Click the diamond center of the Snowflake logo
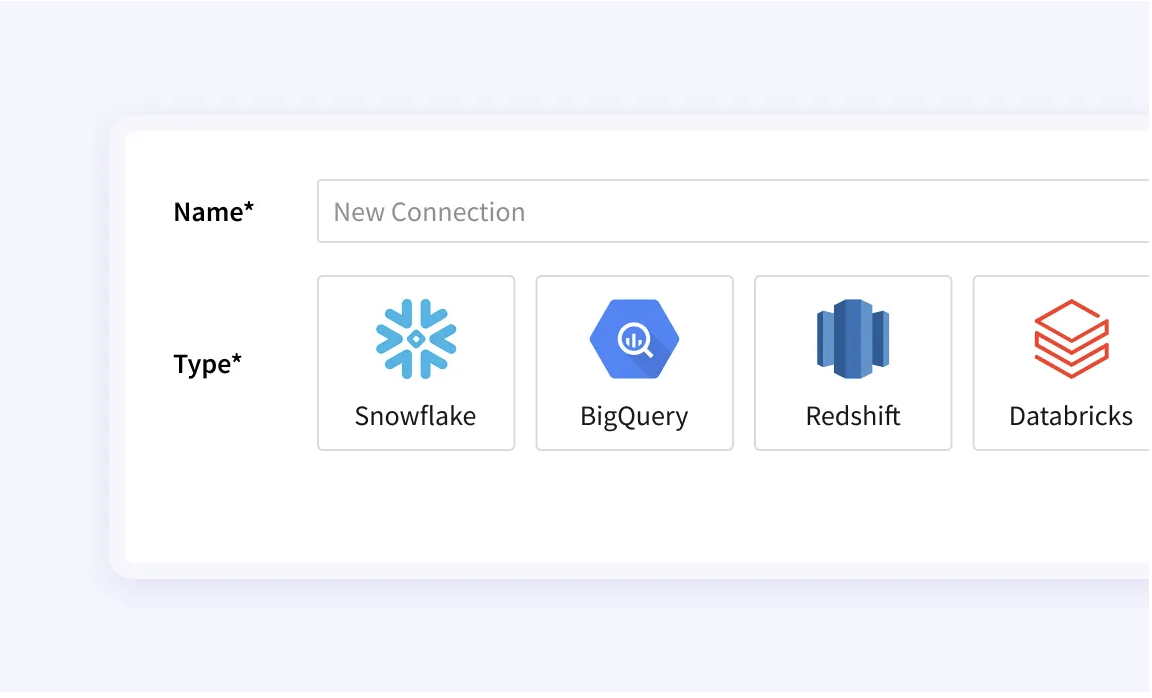 coord(416,339)
